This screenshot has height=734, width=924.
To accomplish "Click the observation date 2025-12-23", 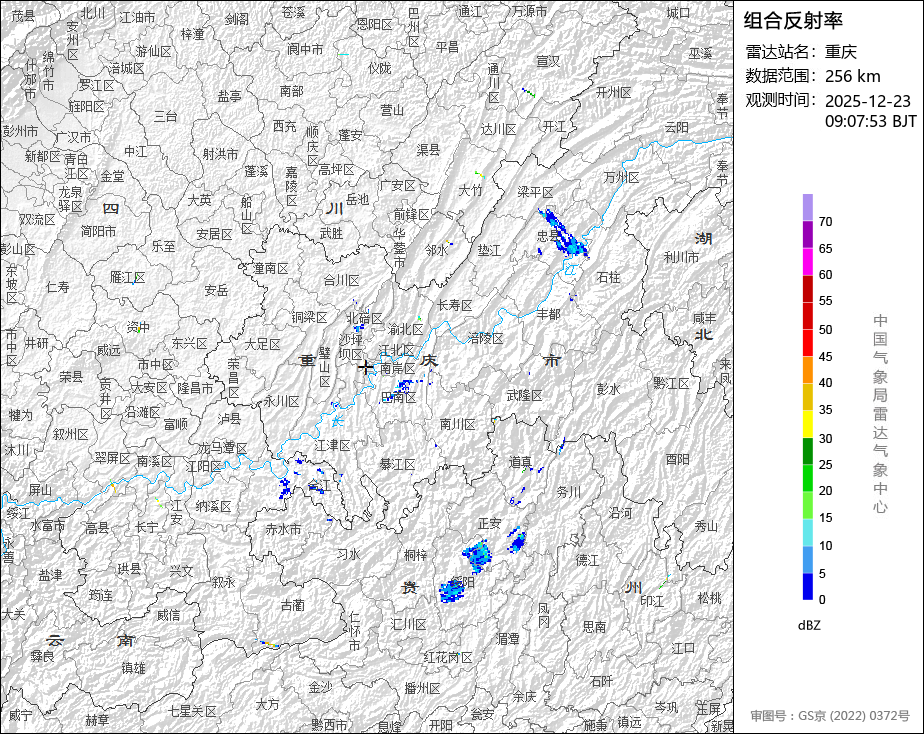I will click(867, 101).
